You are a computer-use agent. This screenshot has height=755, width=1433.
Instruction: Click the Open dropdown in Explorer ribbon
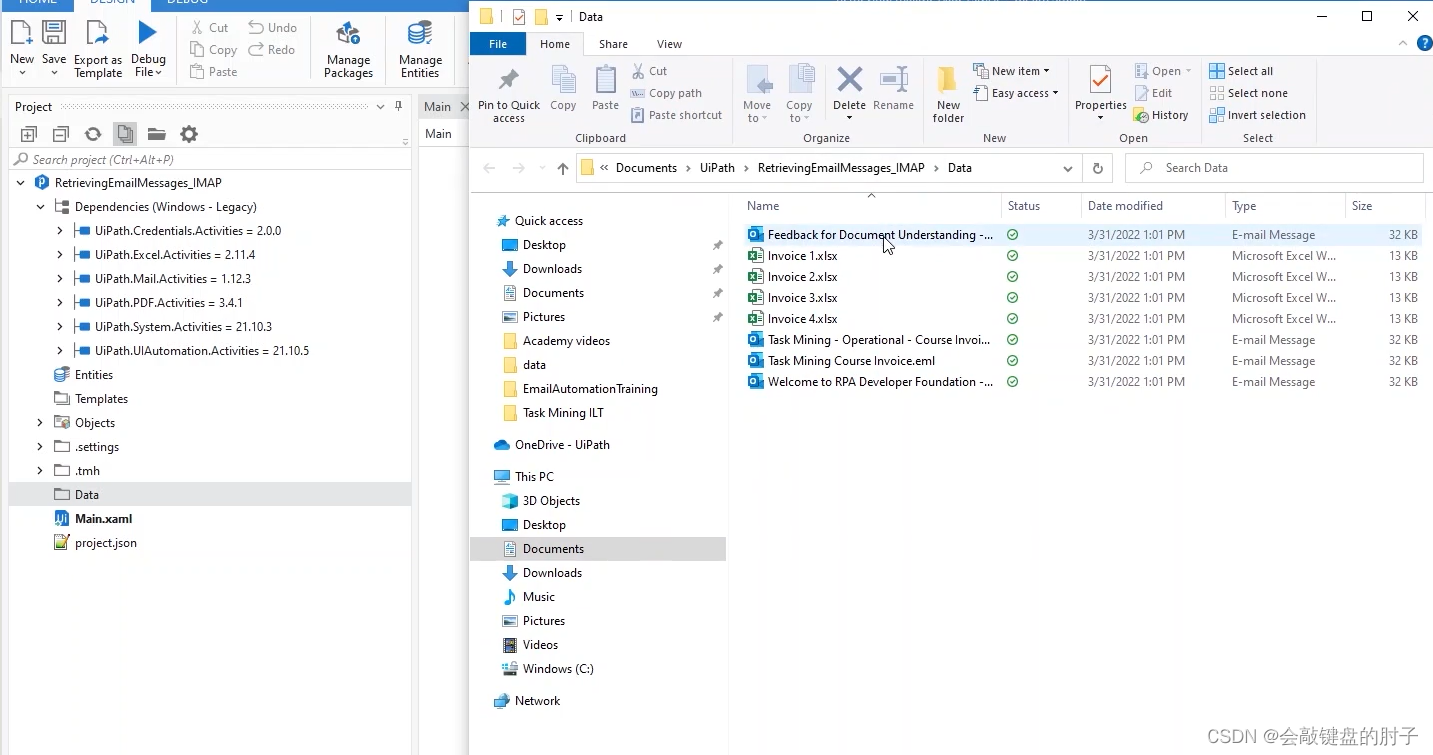click(1164, 71)
